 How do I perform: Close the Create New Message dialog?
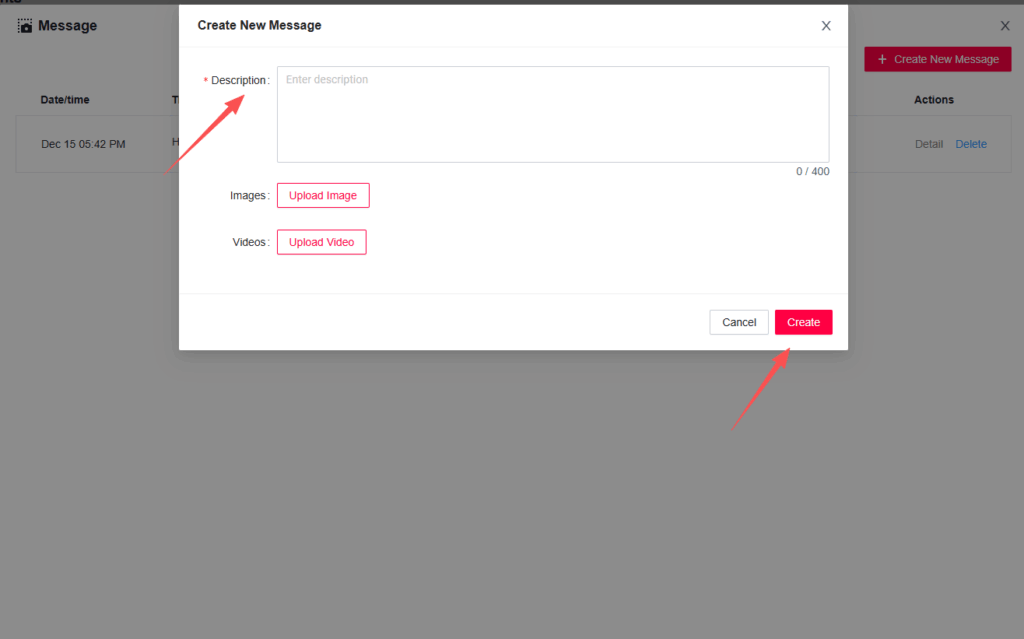(826, 26)
